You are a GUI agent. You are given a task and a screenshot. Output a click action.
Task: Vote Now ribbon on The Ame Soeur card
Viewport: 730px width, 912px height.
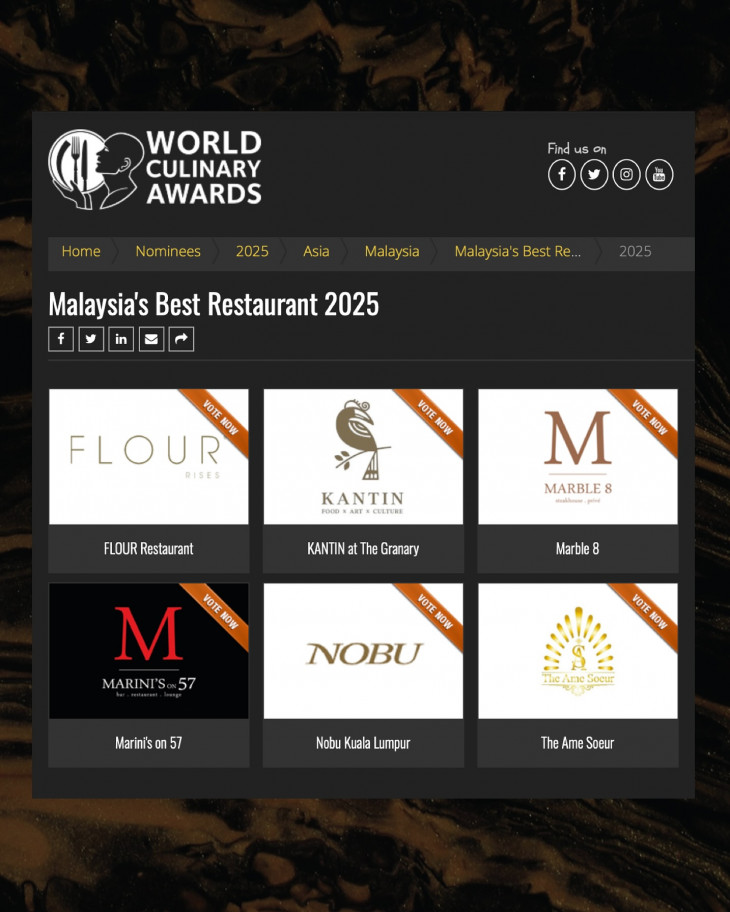tap(649, 612)
